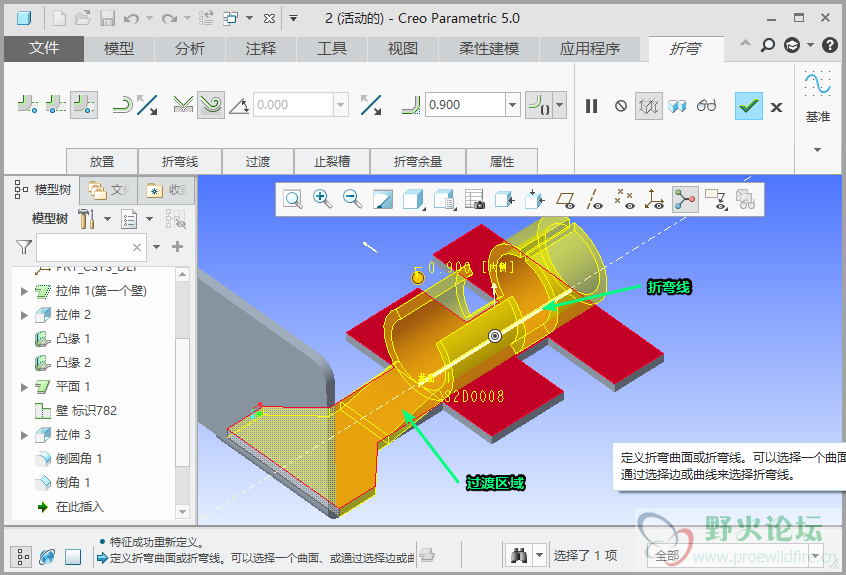846x575 pixels.
Task: Open the 文件 menu
Action: 44,49
